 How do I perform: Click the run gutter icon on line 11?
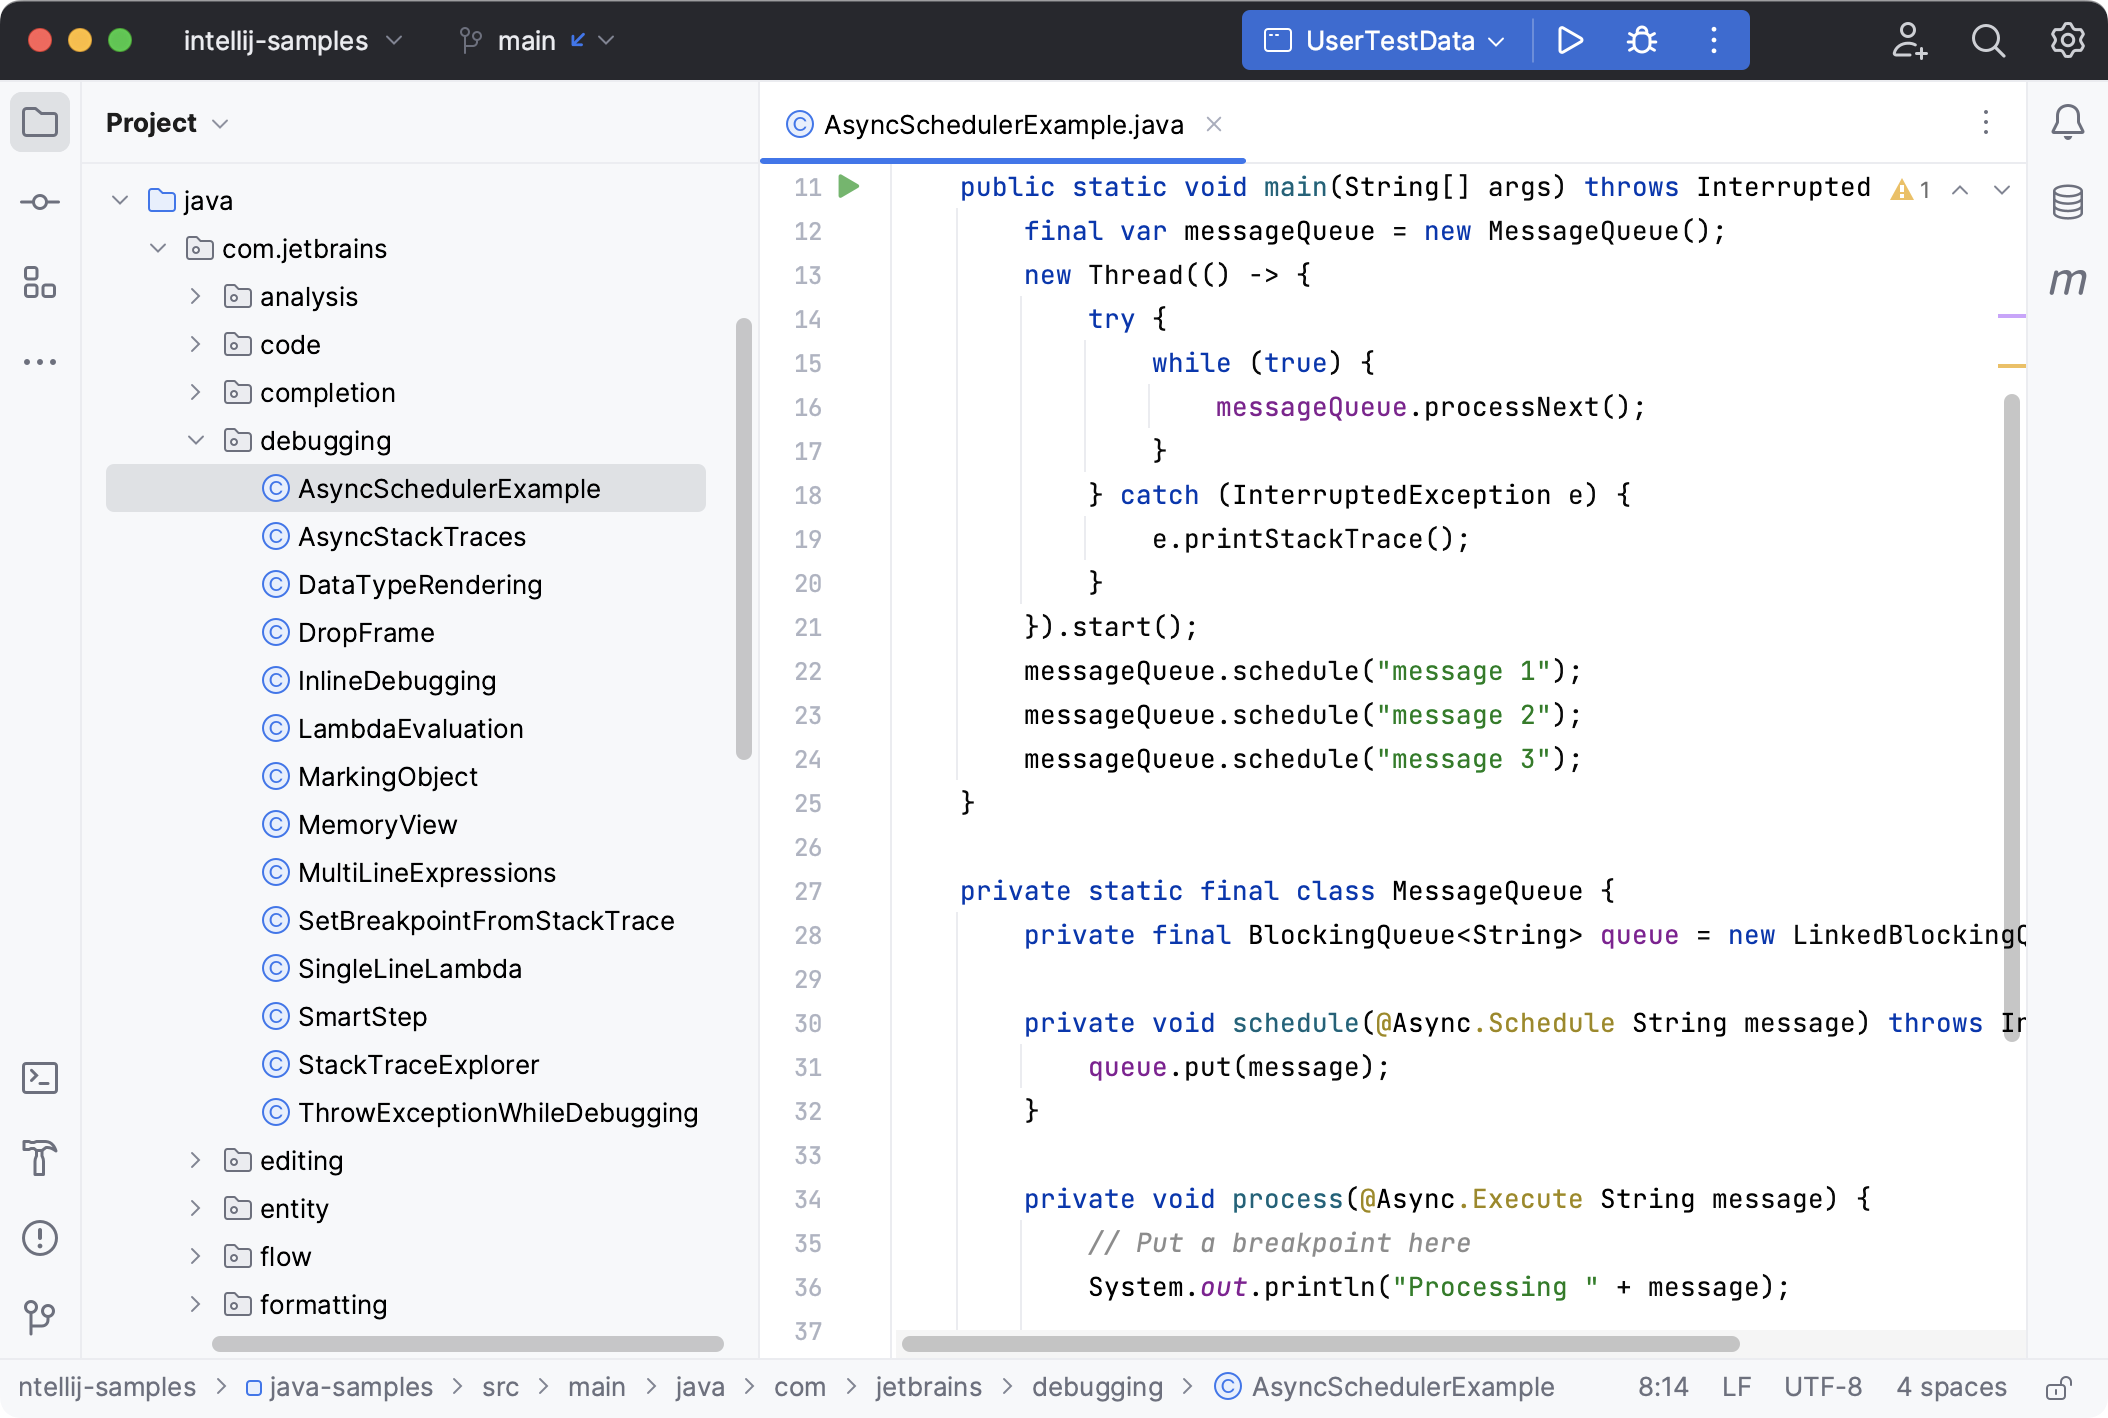(x=849, y=186)
